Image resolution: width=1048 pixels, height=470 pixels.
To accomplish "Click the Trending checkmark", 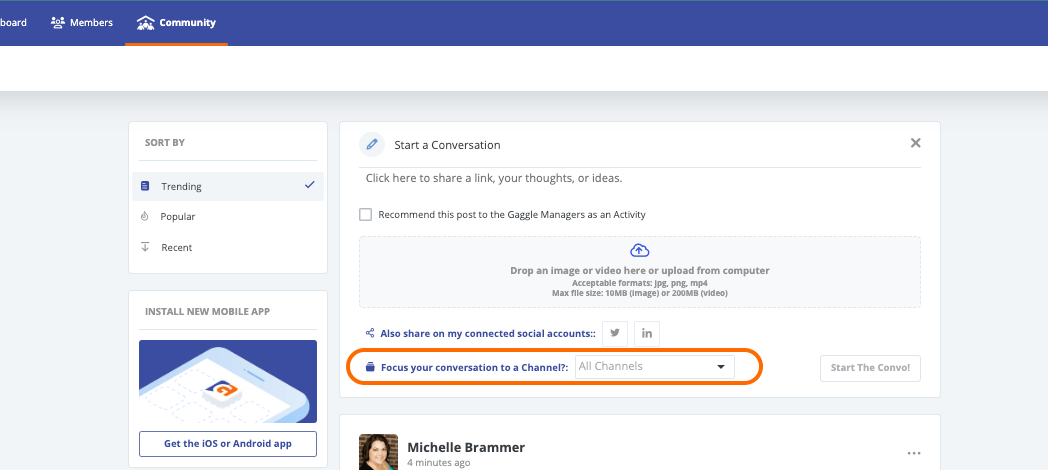I will (x=309, y=185).
